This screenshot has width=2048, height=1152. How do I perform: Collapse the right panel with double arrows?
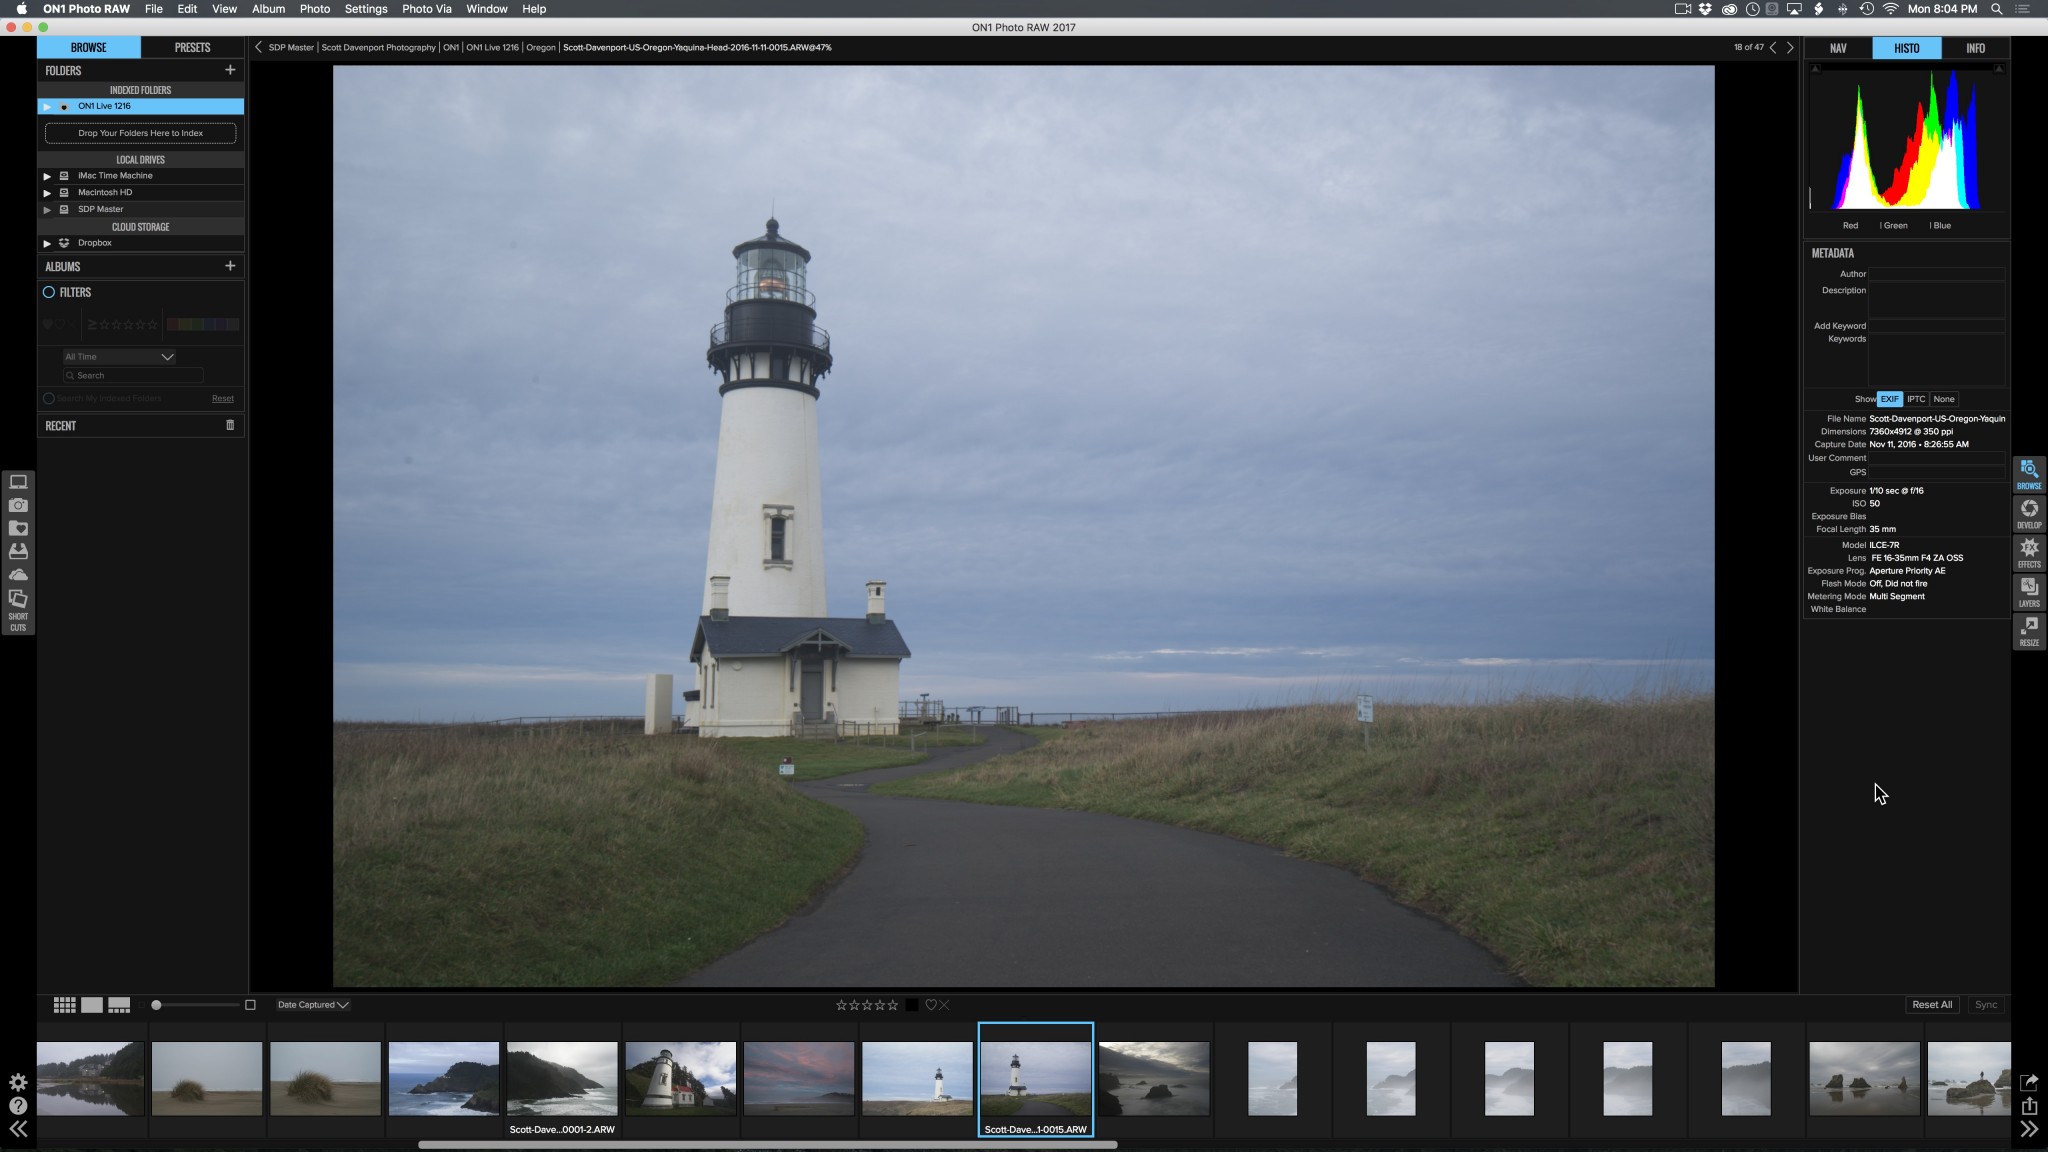[x=2029, y=1130]
